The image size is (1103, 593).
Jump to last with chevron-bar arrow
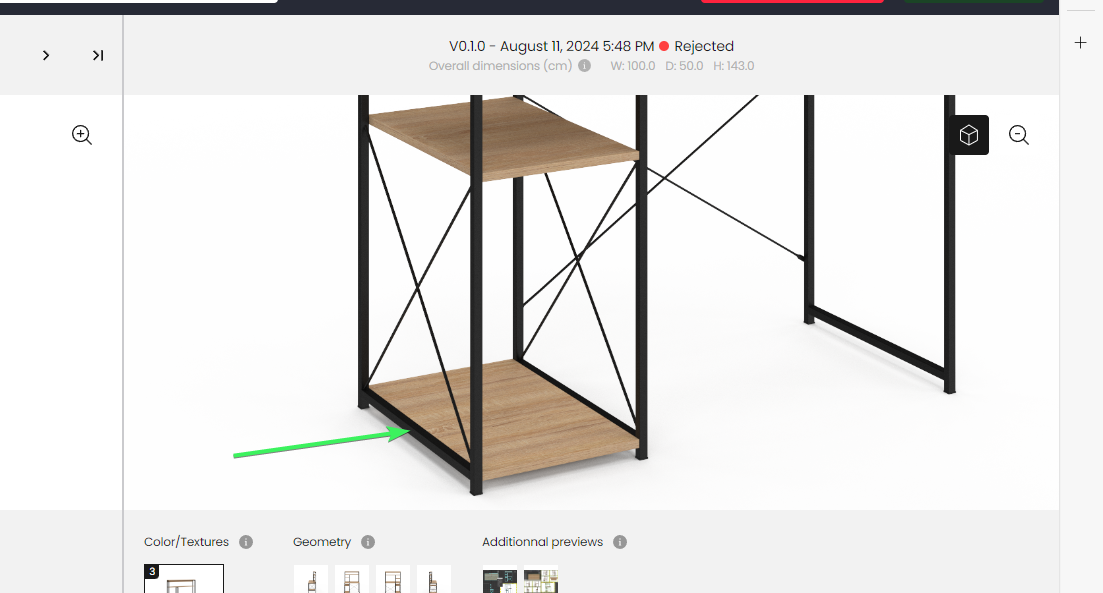(x=98, y=55)
